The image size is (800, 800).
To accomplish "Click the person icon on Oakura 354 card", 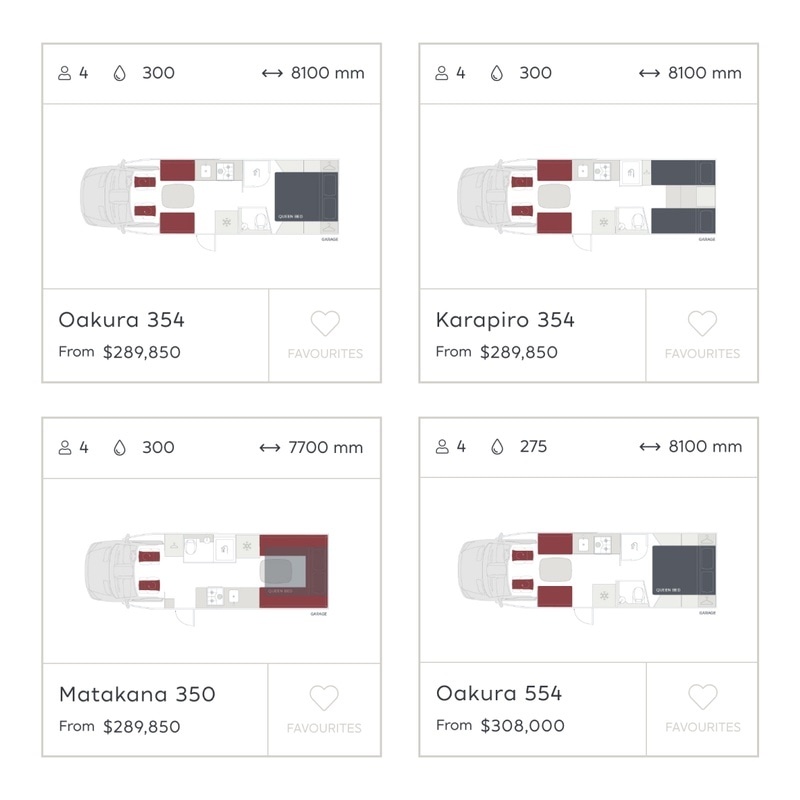I will coord(64,73).
